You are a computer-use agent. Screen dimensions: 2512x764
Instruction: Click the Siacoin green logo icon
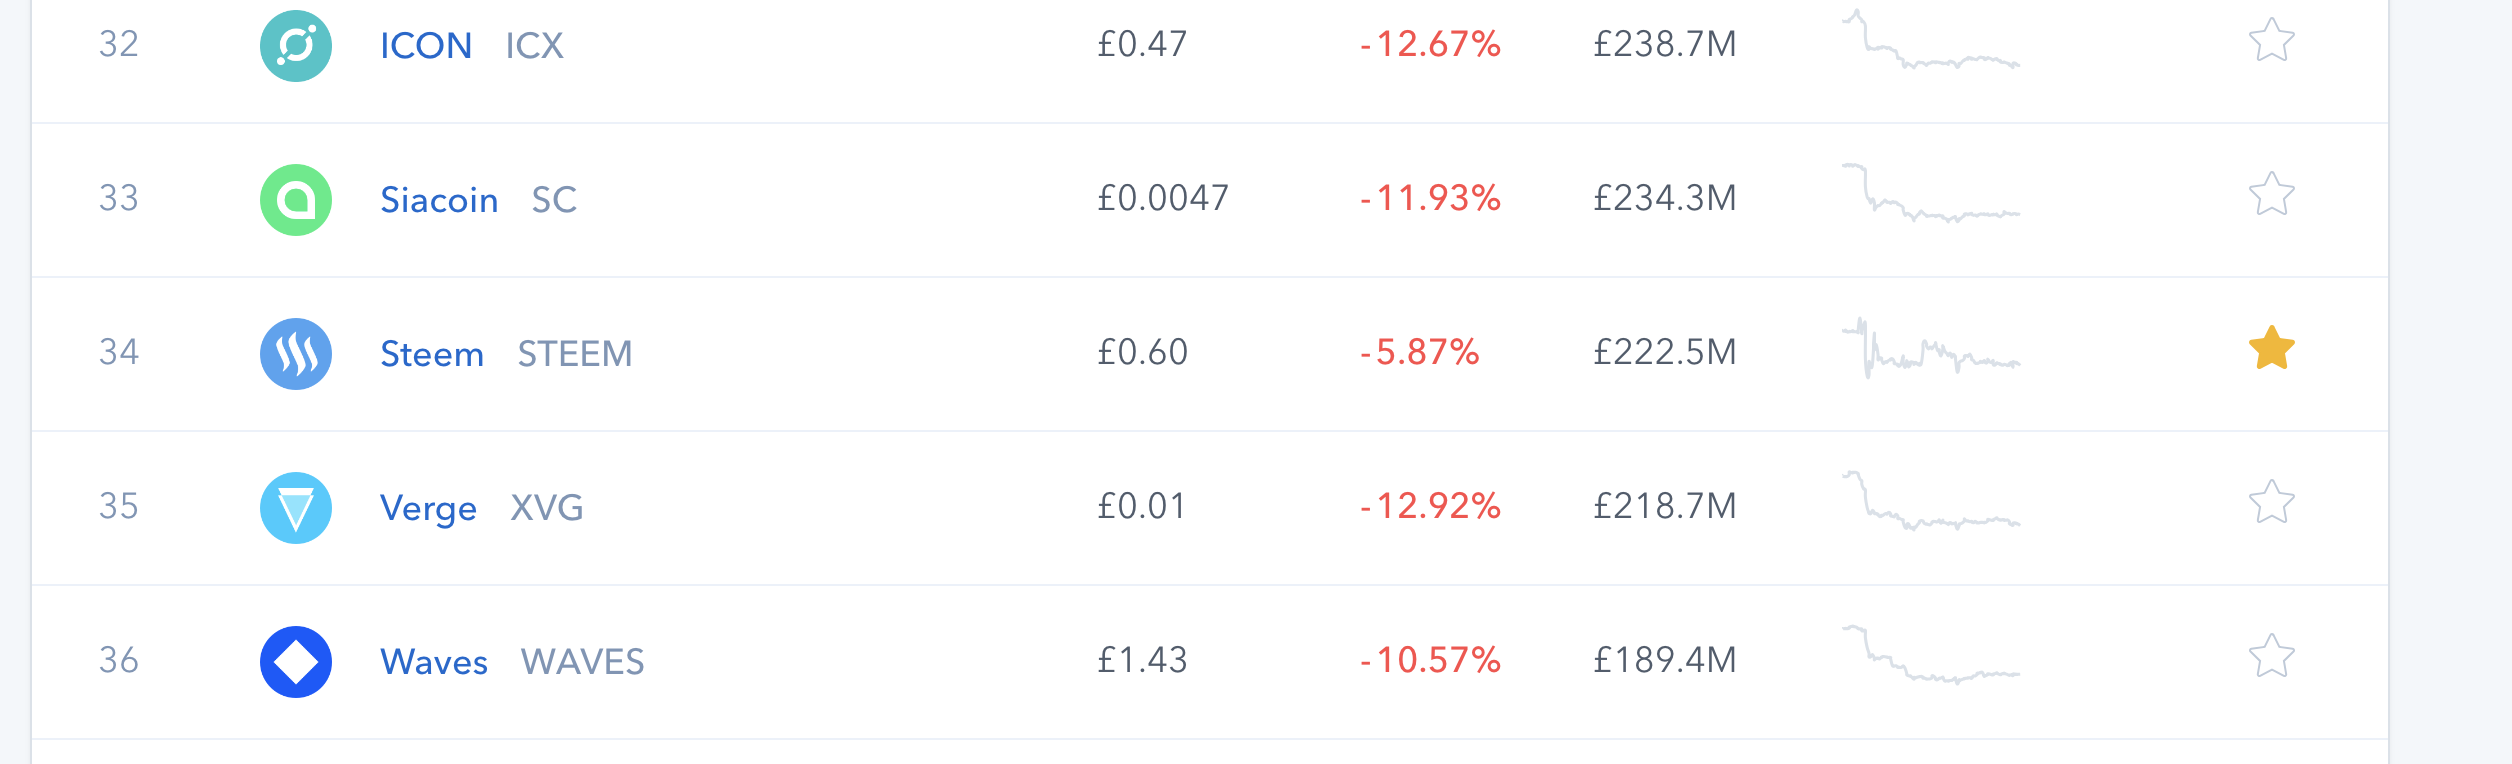coord(296,200)
